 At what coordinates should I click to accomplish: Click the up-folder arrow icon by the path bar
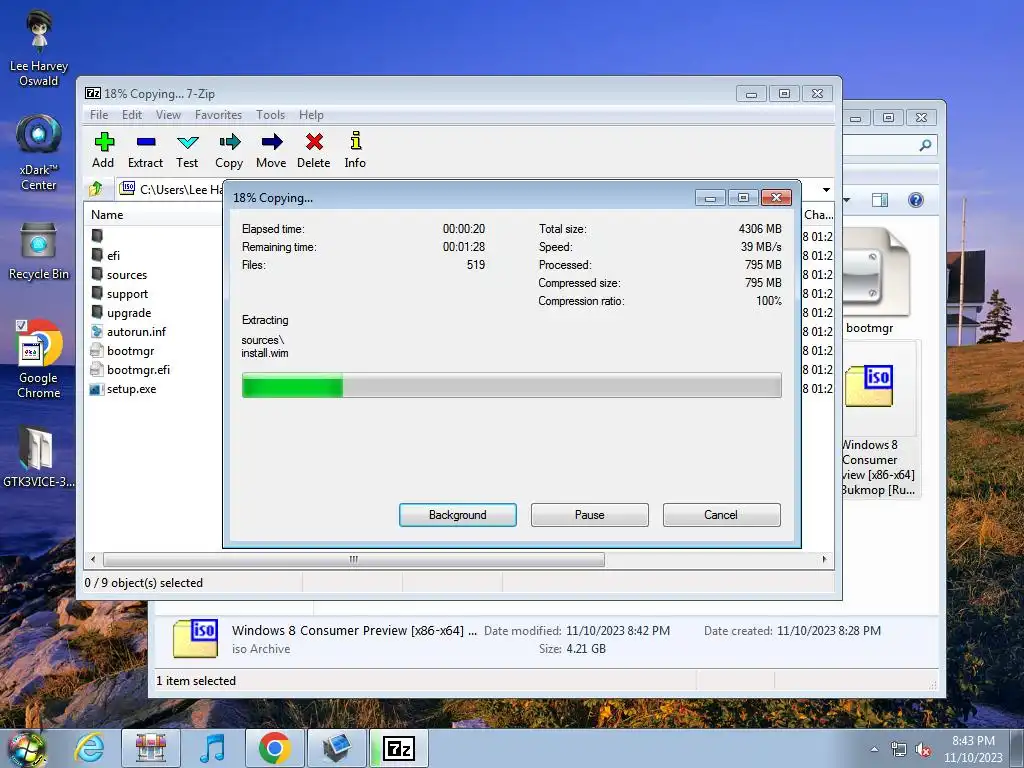pyautogui.click(x=96, y=189)
